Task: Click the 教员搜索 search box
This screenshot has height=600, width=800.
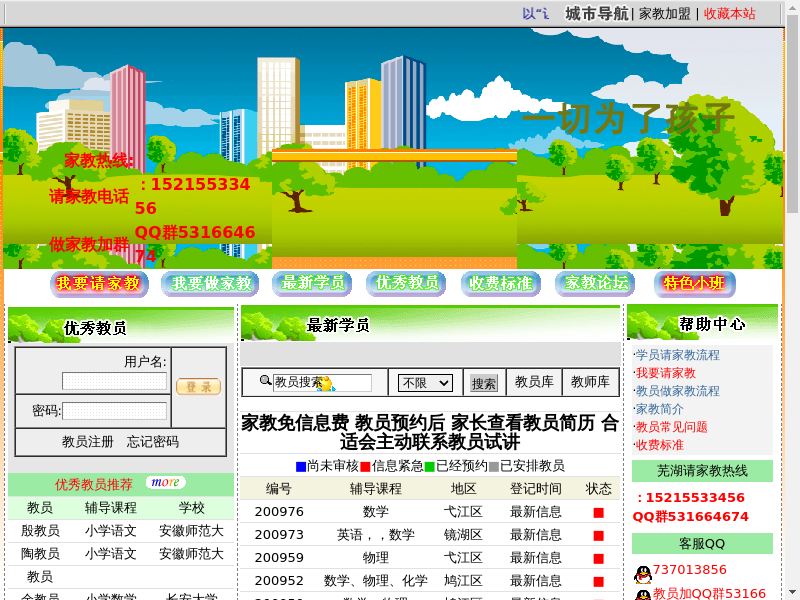Action: pyautogui.click(x=322, y=382)
